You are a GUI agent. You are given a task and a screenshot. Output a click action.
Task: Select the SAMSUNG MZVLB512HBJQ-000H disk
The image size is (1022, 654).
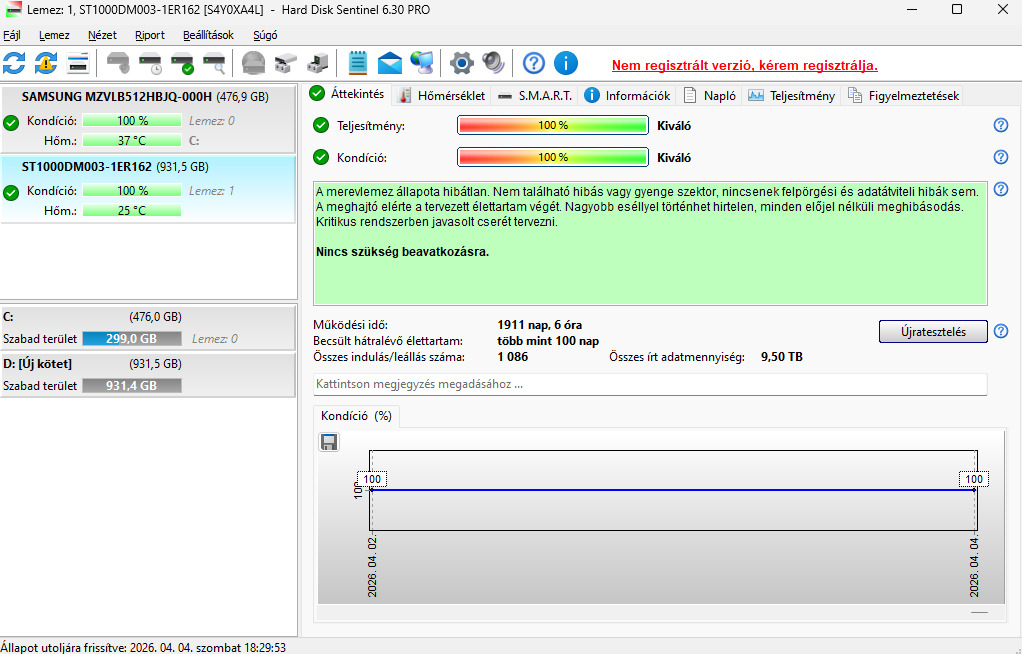coord(148,118)
